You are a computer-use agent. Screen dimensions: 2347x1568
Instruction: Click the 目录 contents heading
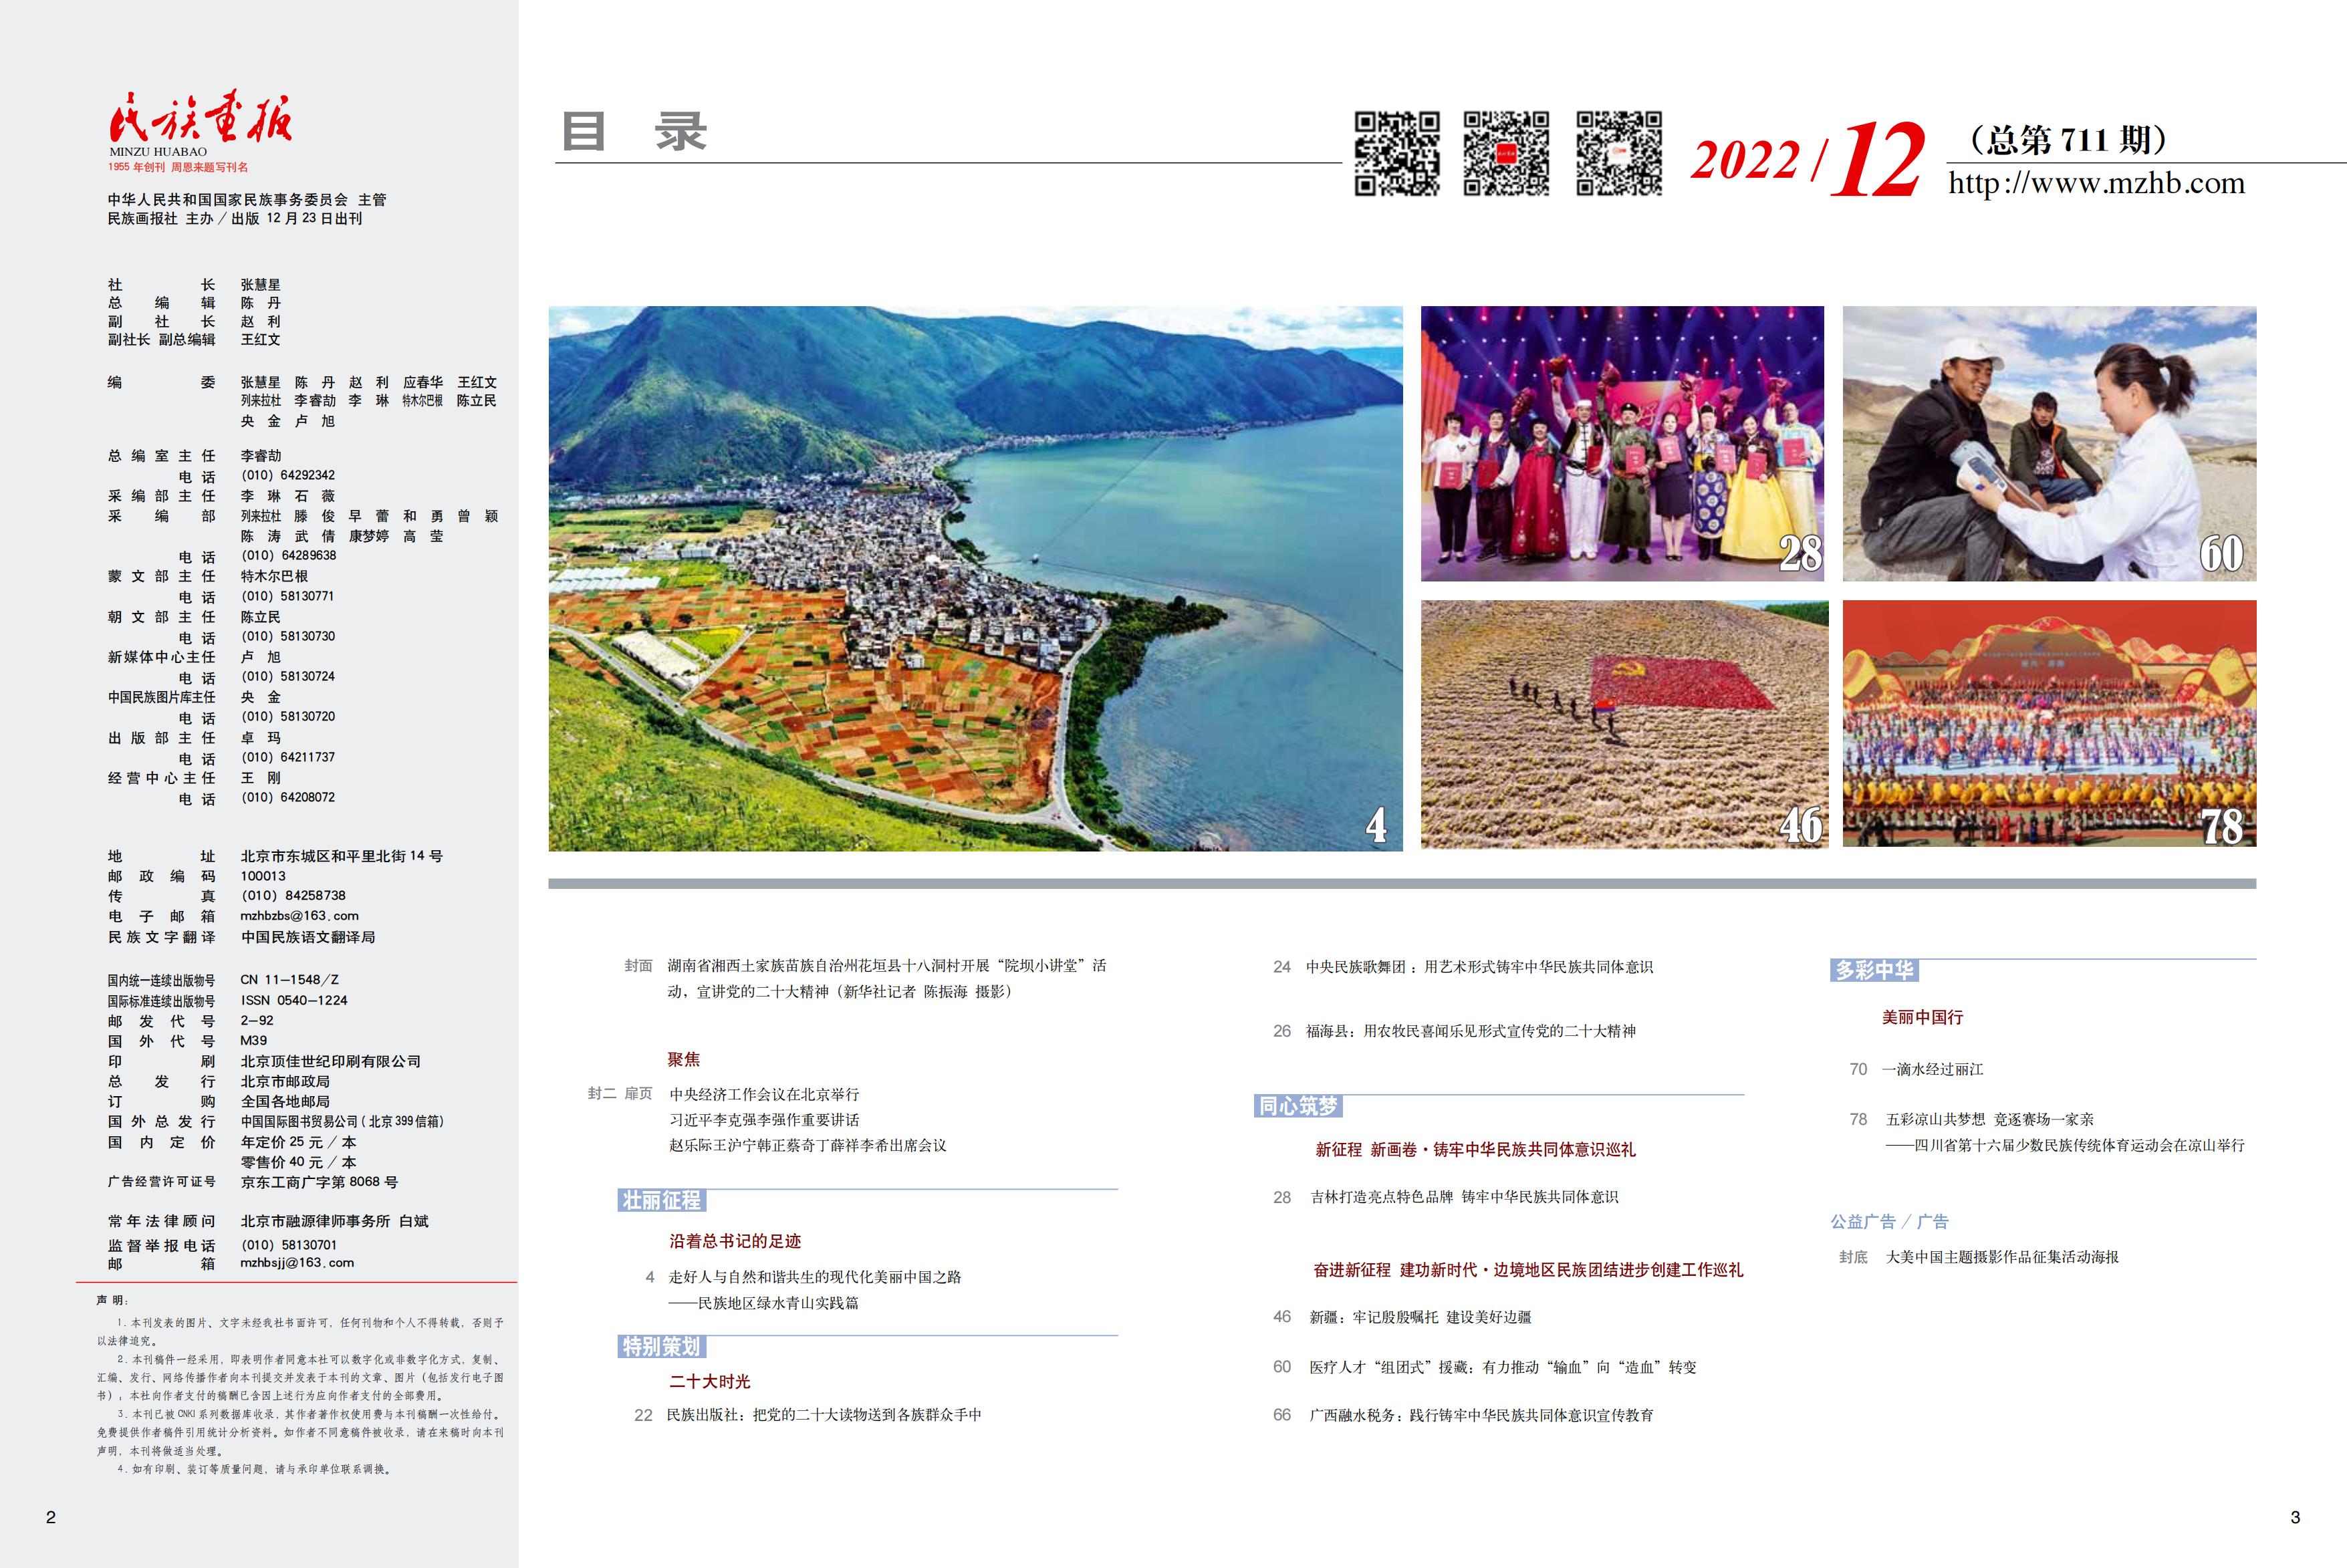pos(634,132)
